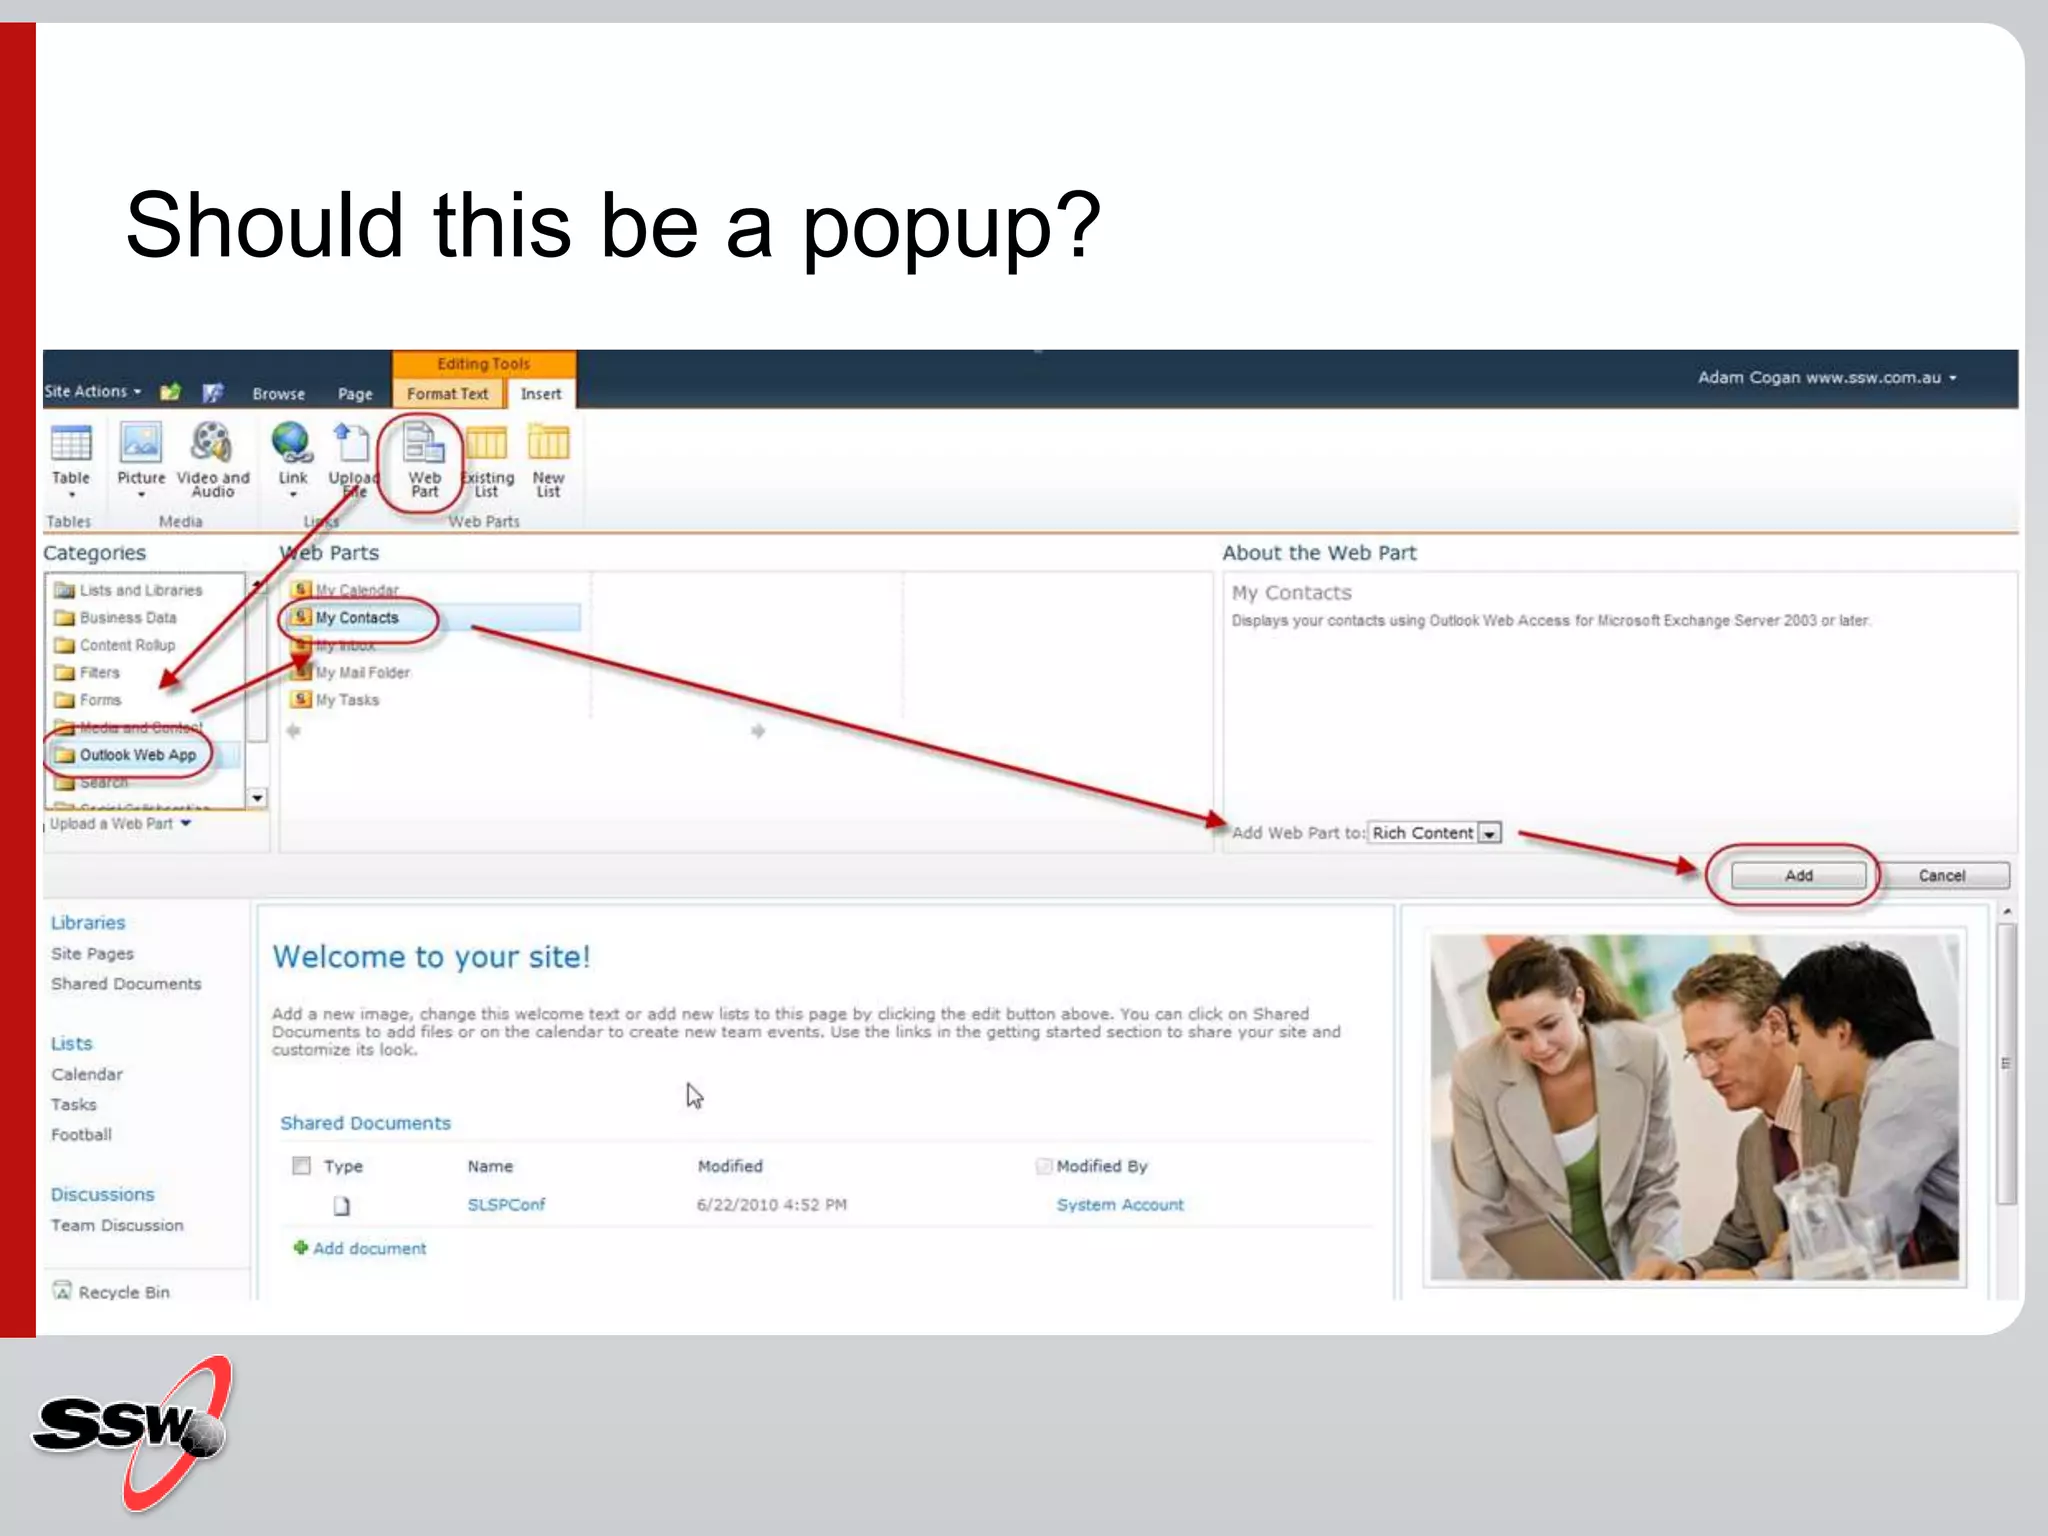This screenshot has height=1536, width=2048.
Task: Open the Web Part ribbon button
Action: pyautogui.click(x=424, y=459)
